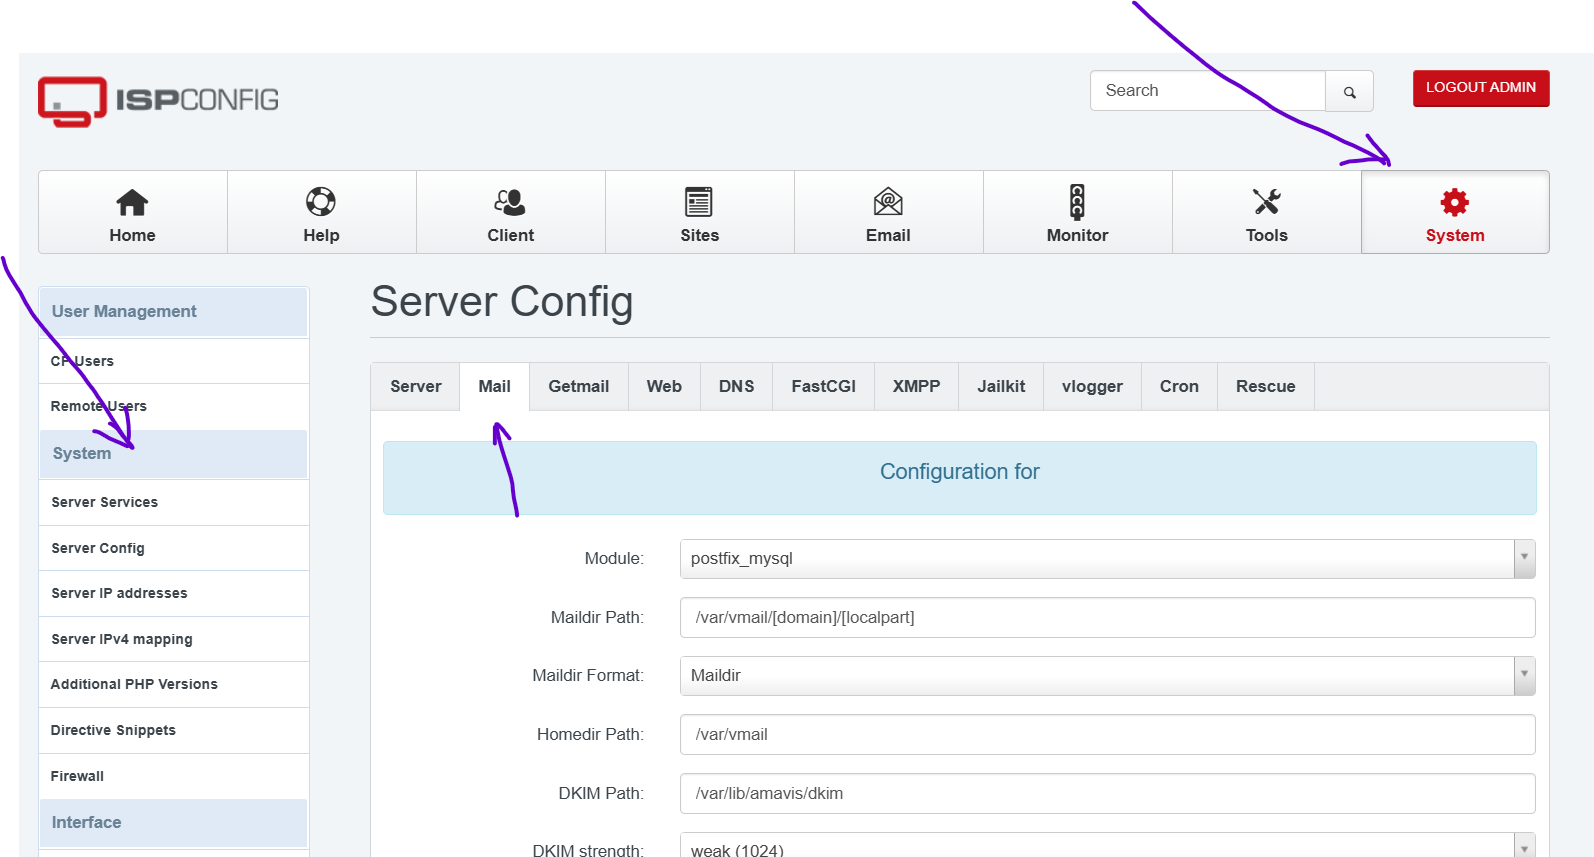
Task: Click the Logout Admin button
Action: 1480,88
